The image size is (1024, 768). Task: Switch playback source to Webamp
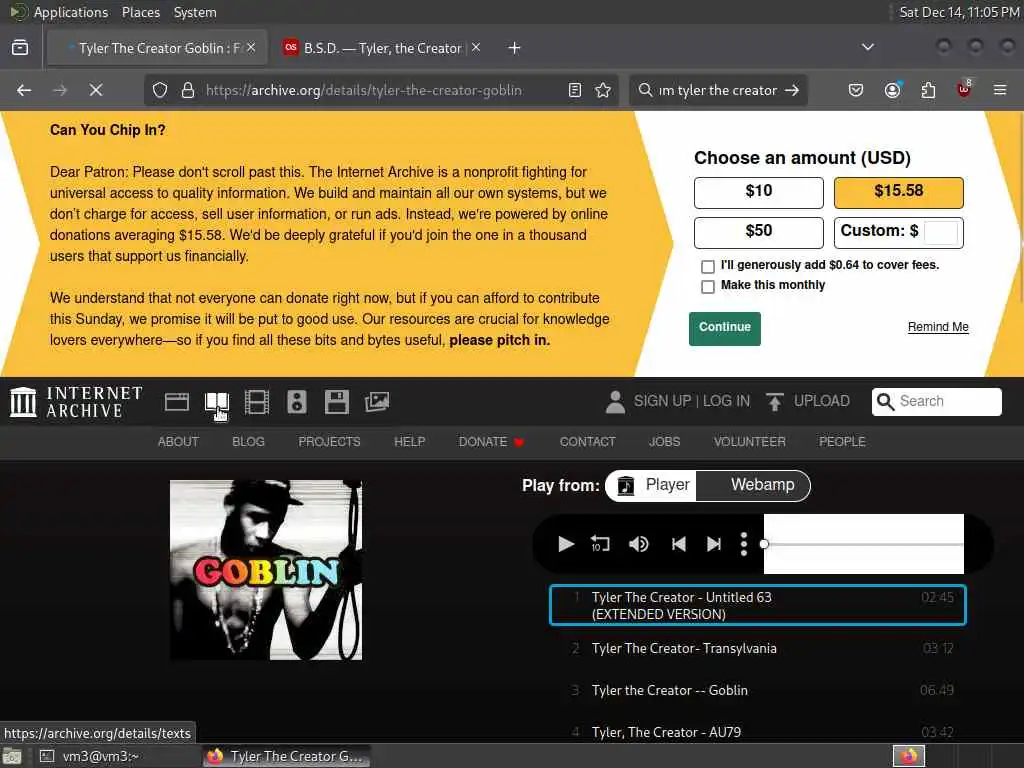coord(753,485)
